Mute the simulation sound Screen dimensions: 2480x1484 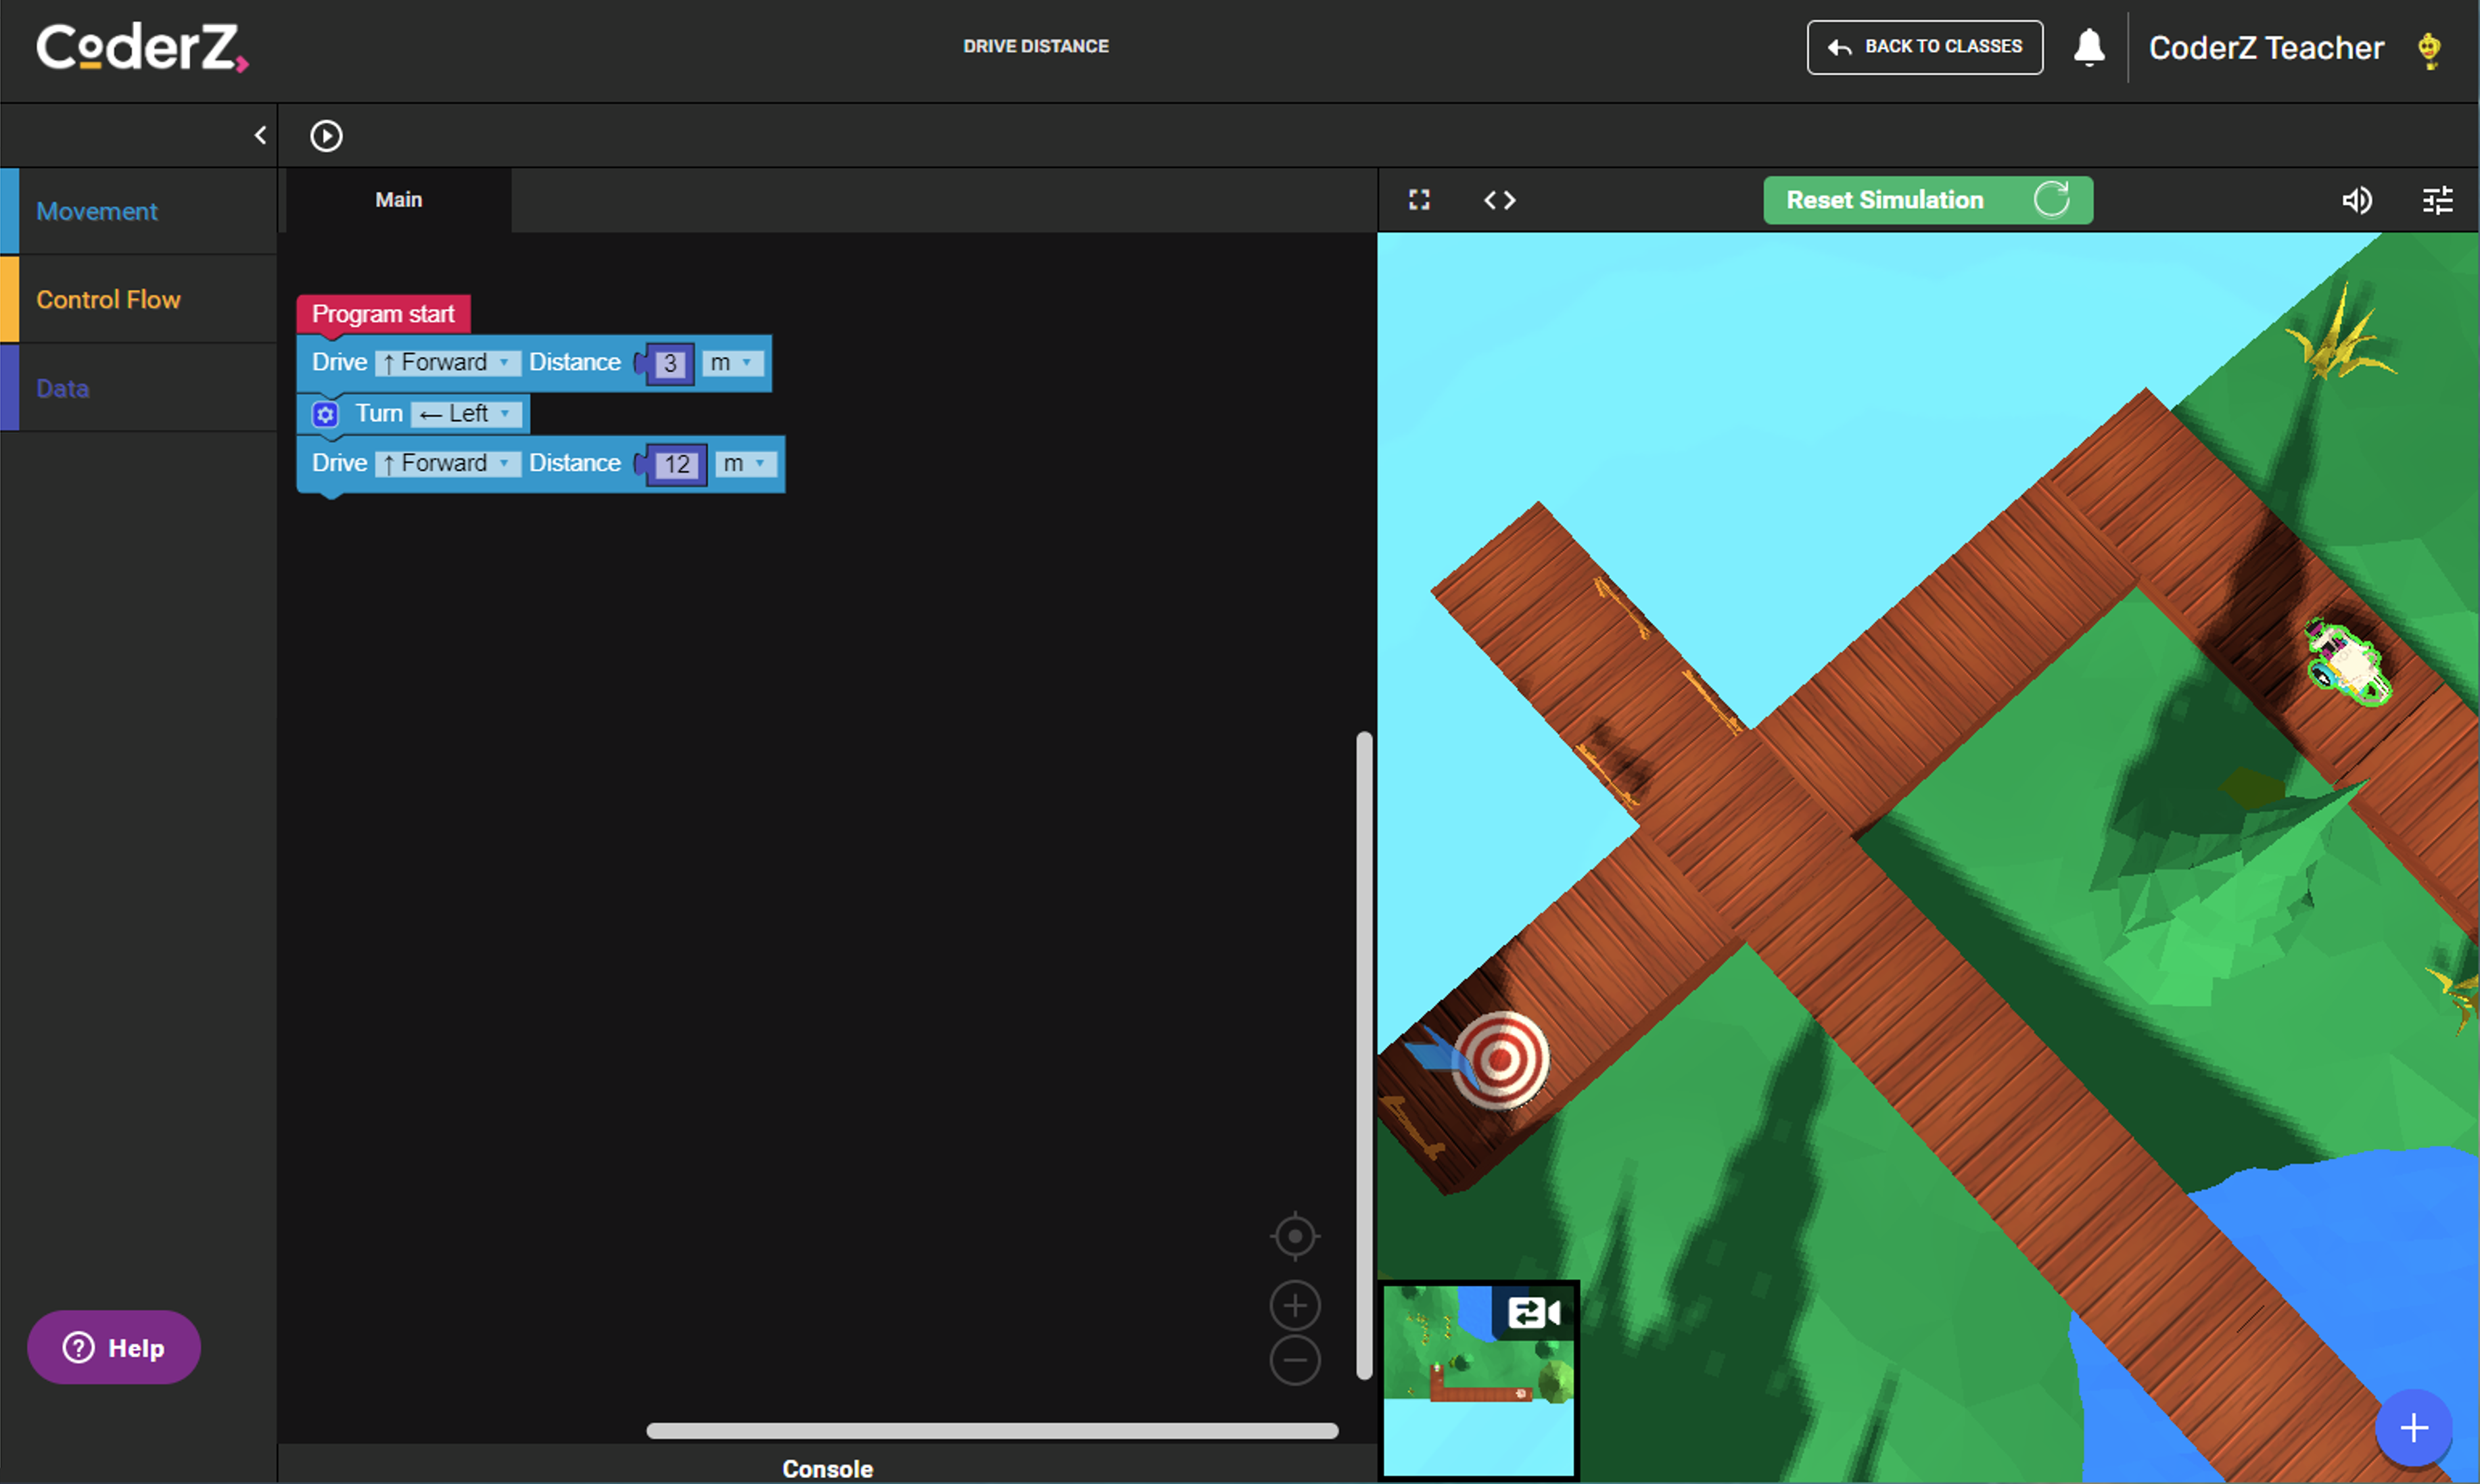coord(2357,200)
